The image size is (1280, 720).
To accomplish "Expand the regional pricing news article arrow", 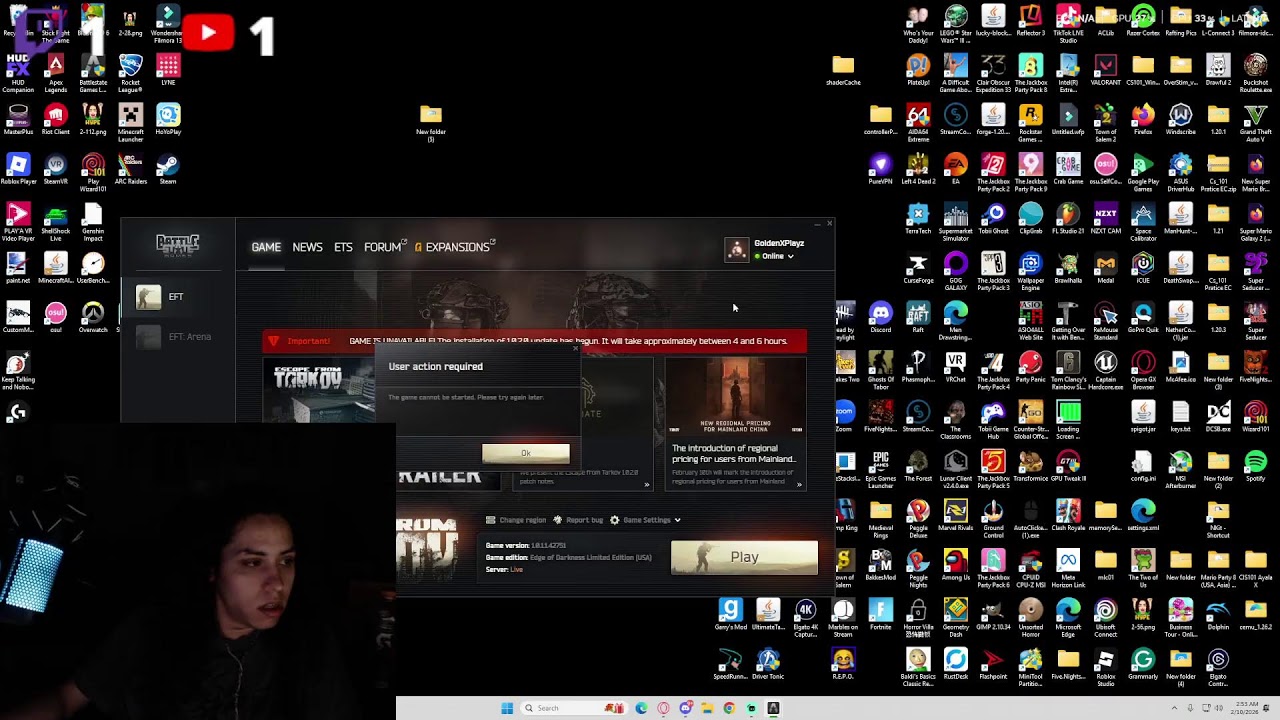I will 799,485.
